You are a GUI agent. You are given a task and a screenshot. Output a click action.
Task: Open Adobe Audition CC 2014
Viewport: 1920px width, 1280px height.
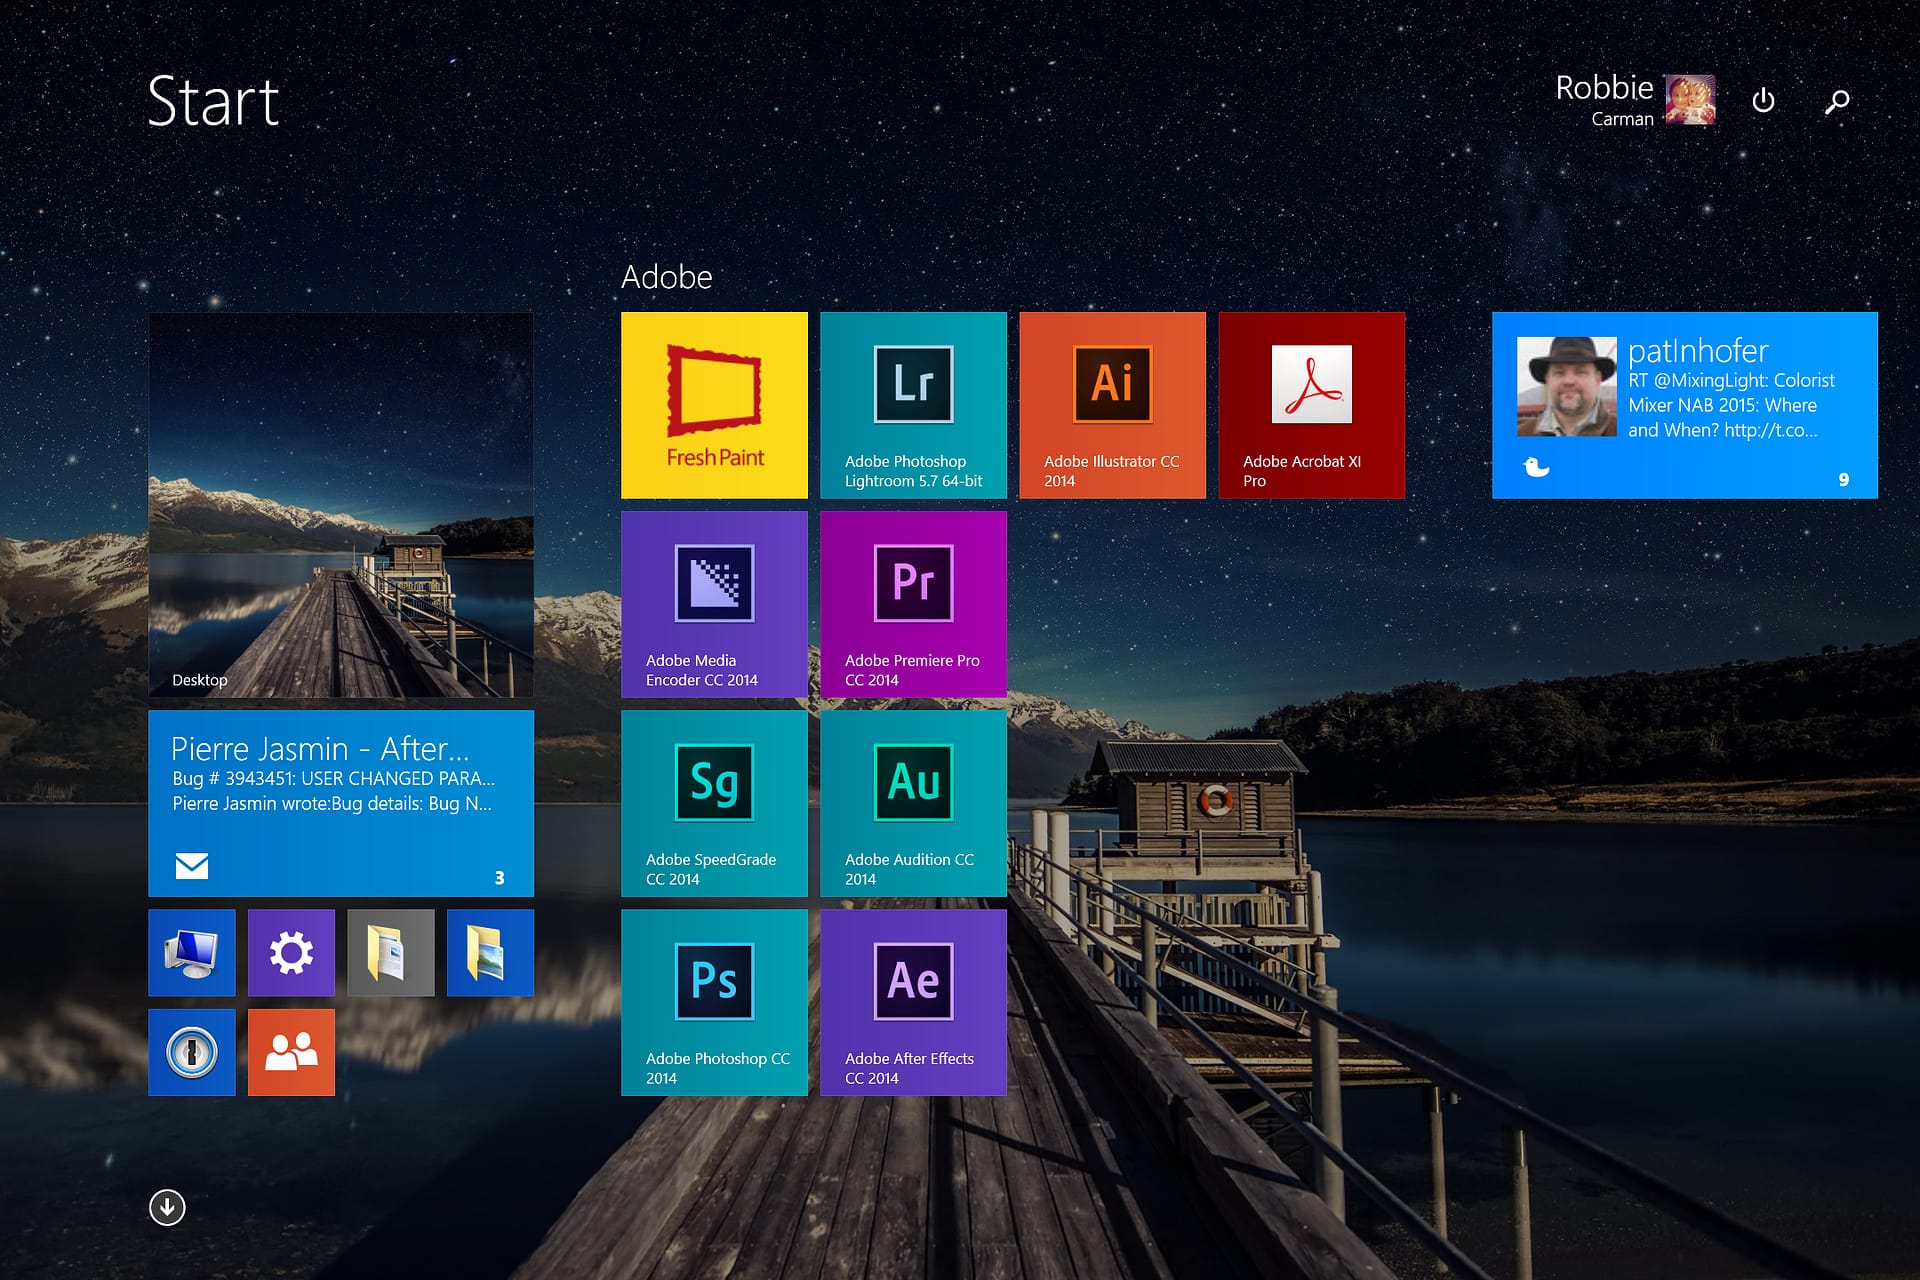pyautogui.click(x=913, y=803)
